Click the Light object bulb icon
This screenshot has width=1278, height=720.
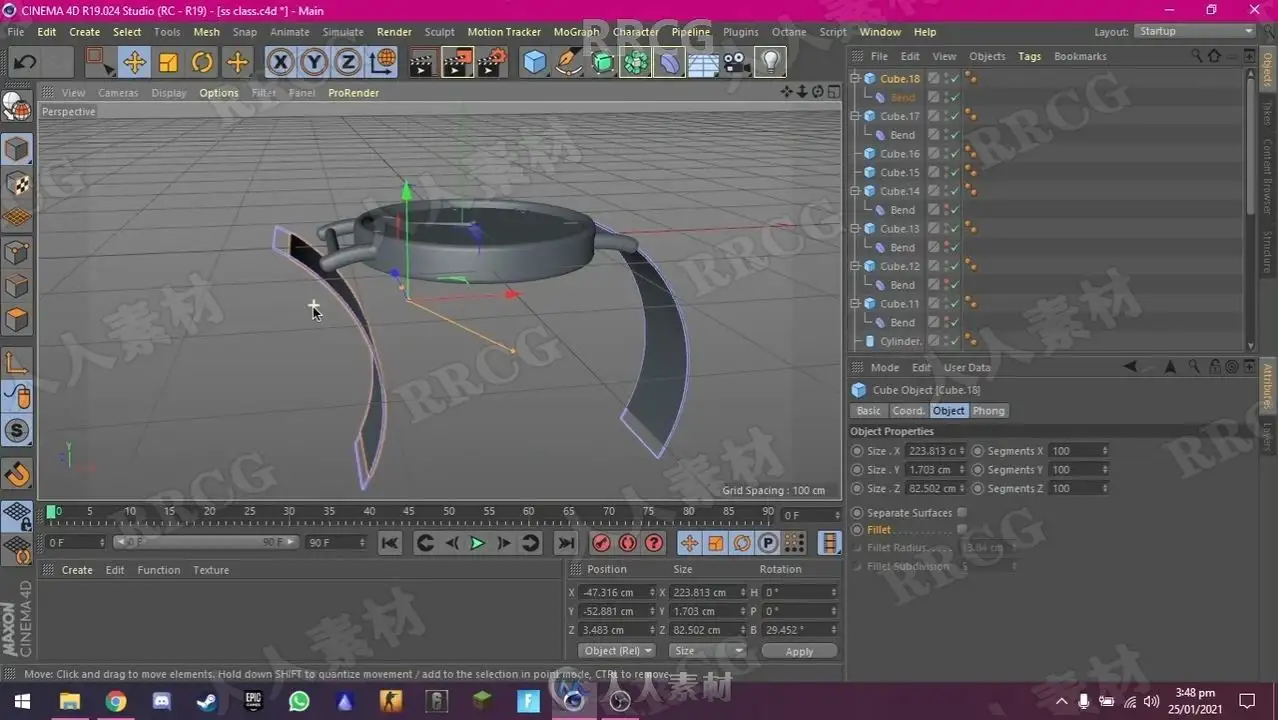pos(769,63)
